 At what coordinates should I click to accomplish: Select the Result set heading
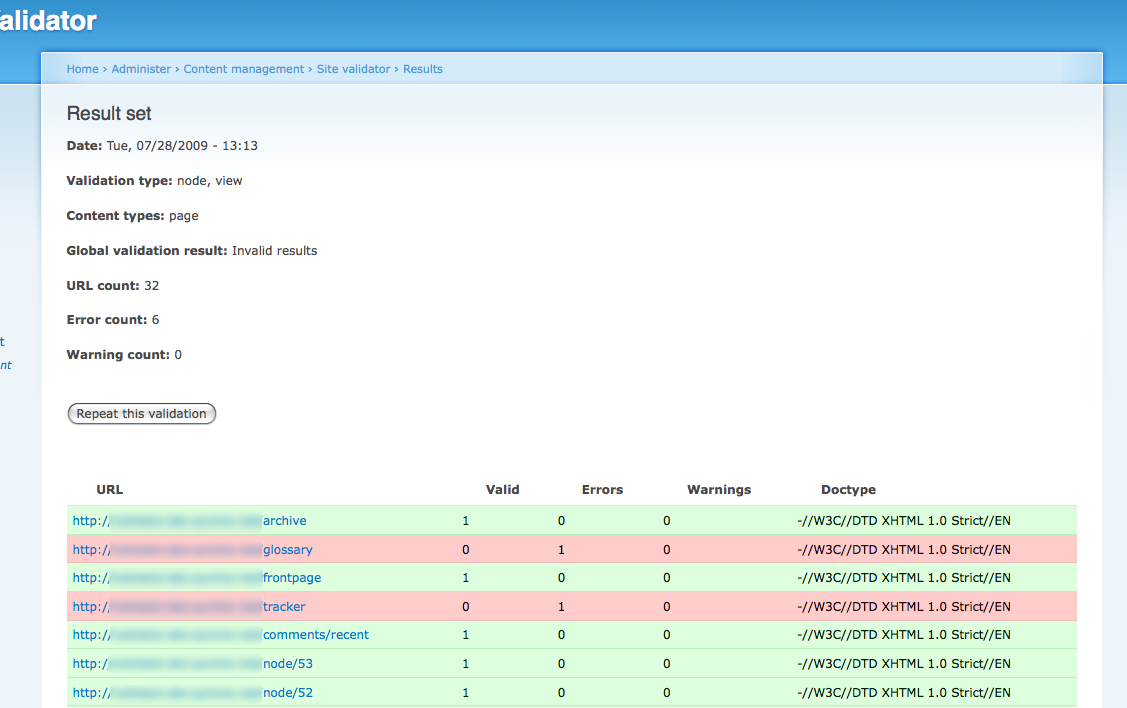click(x=109, y=114)
